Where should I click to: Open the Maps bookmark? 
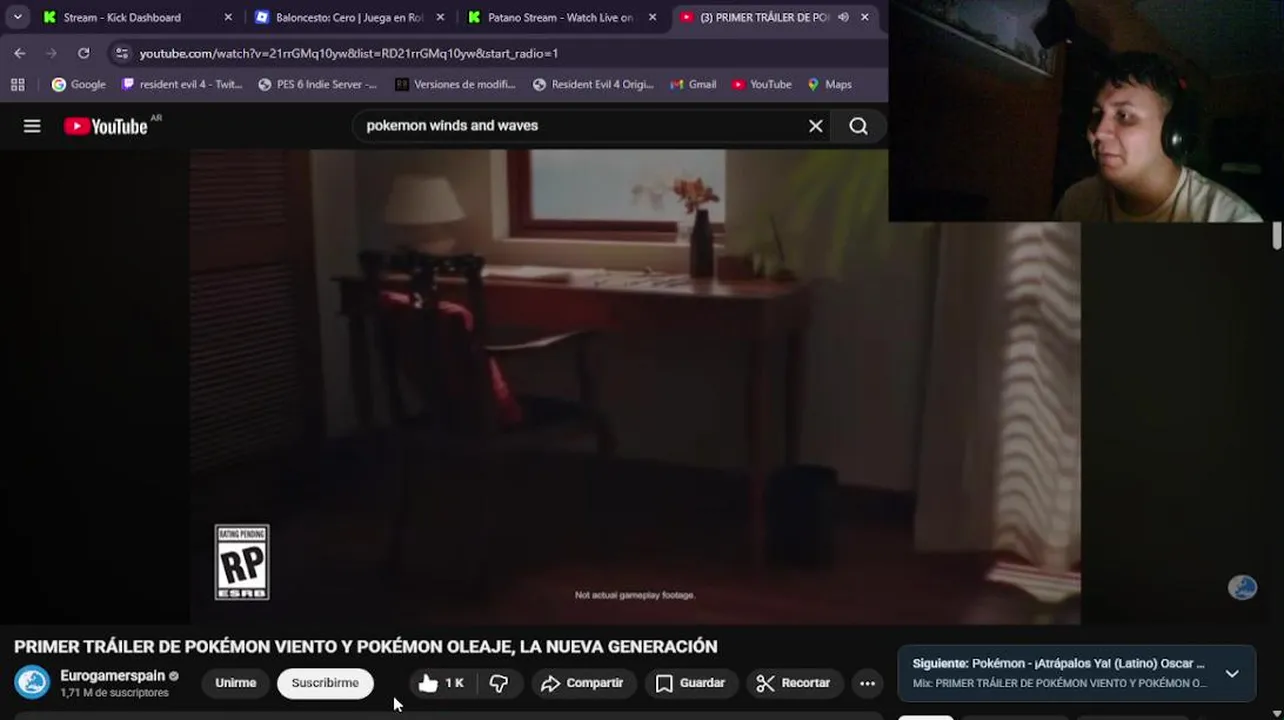coord(829,84)
